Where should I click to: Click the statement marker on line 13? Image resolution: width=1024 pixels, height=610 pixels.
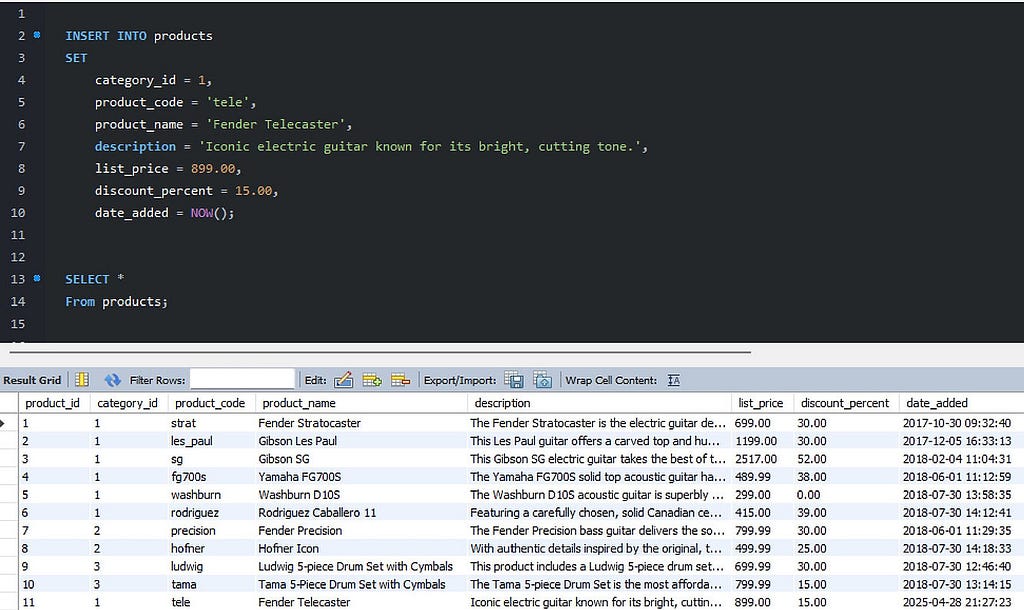click(37, 279)
